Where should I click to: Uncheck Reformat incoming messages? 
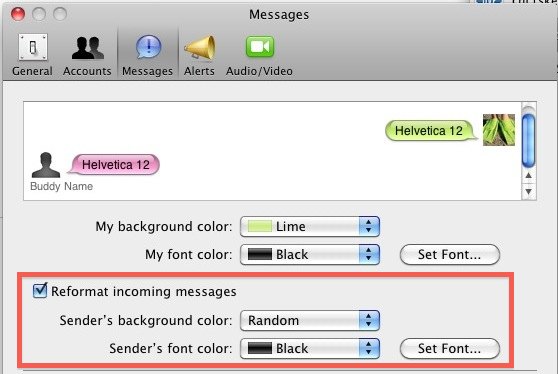pos(40,290)
